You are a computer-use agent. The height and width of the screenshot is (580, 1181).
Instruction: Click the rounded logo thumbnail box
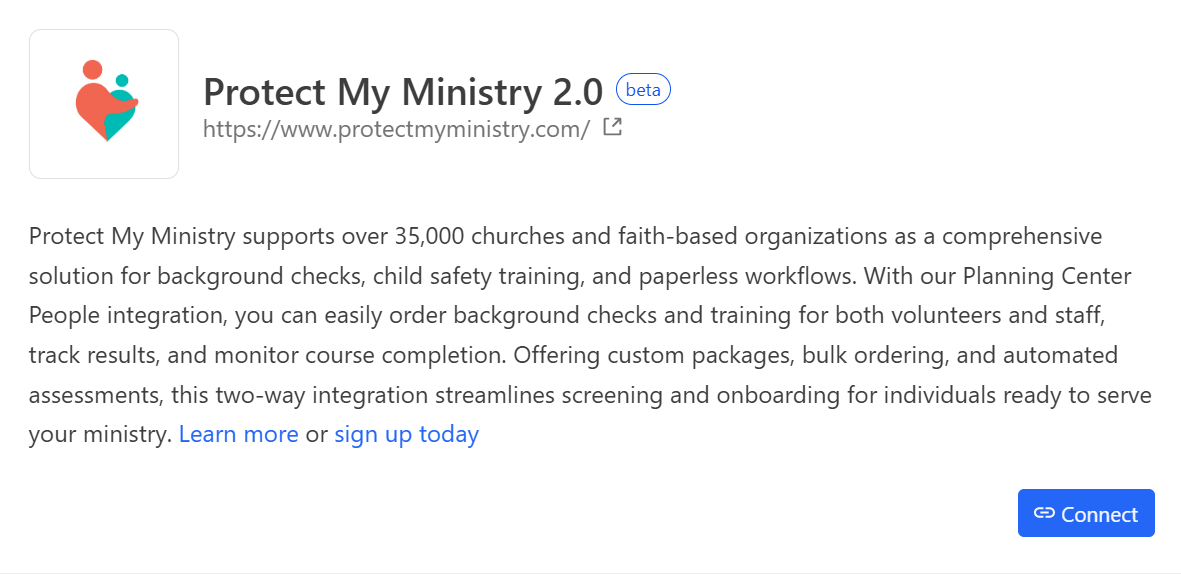pos(104,104)
